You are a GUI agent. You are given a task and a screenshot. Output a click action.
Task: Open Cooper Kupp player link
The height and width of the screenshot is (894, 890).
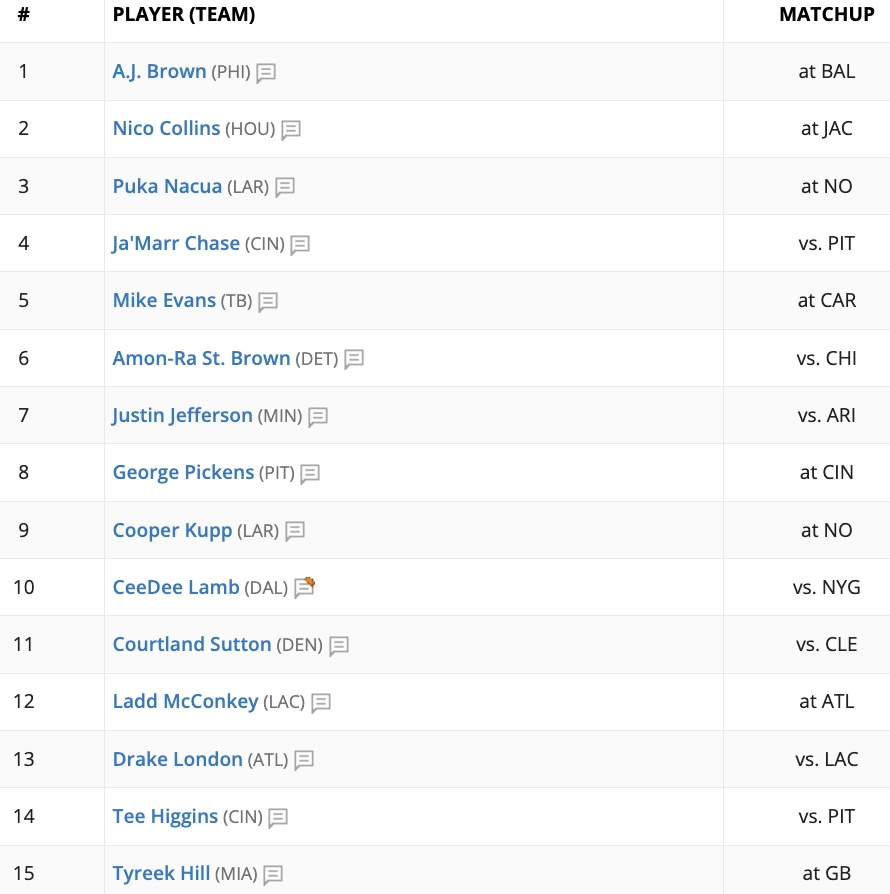click(x=172, y=531)
